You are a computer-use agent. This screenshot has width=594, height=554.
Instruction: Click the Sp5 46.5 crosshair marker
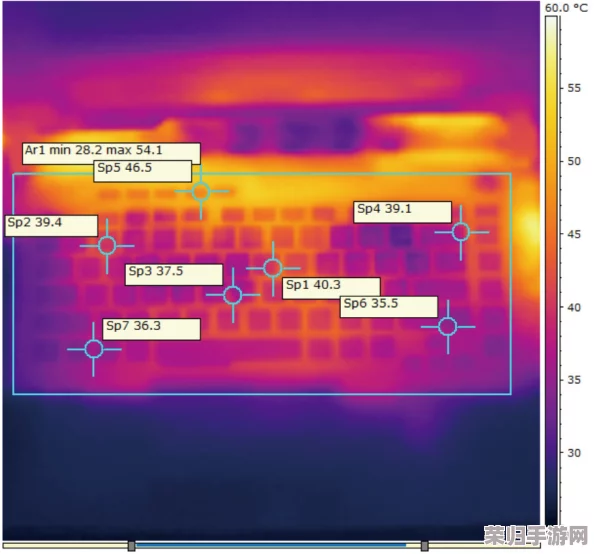(201, 192)
